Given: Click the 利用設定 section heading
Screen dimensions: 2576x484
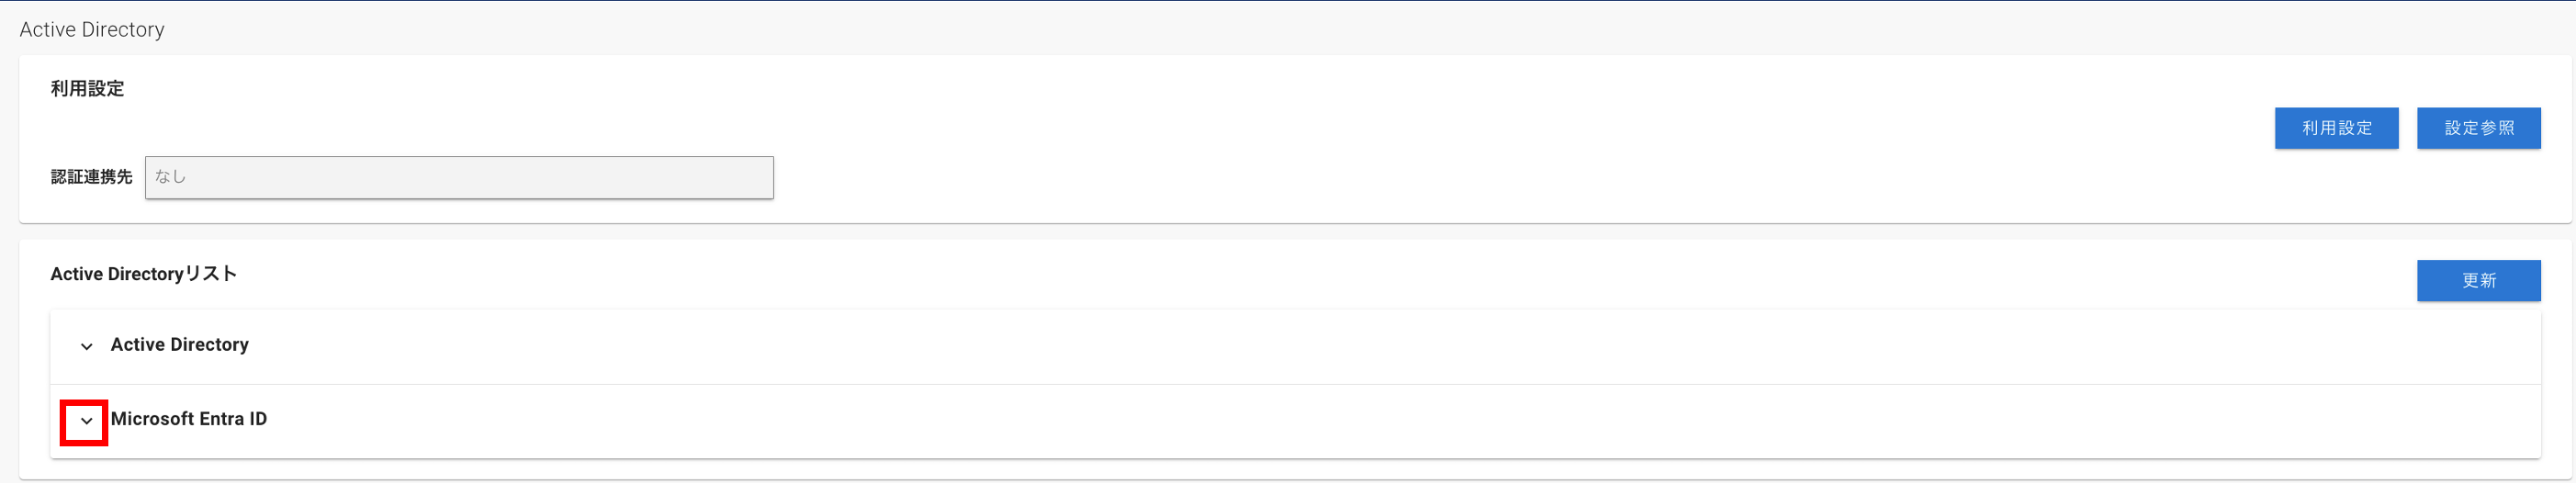Looking at the screenshot, I should click(x=88, y=89).
